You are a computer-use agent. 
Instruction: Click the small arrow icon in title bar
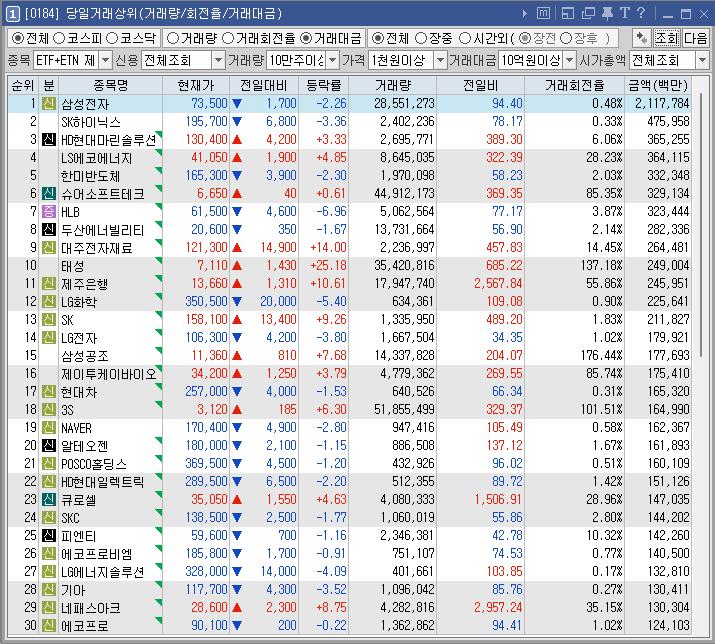click(x=525, y=14)
